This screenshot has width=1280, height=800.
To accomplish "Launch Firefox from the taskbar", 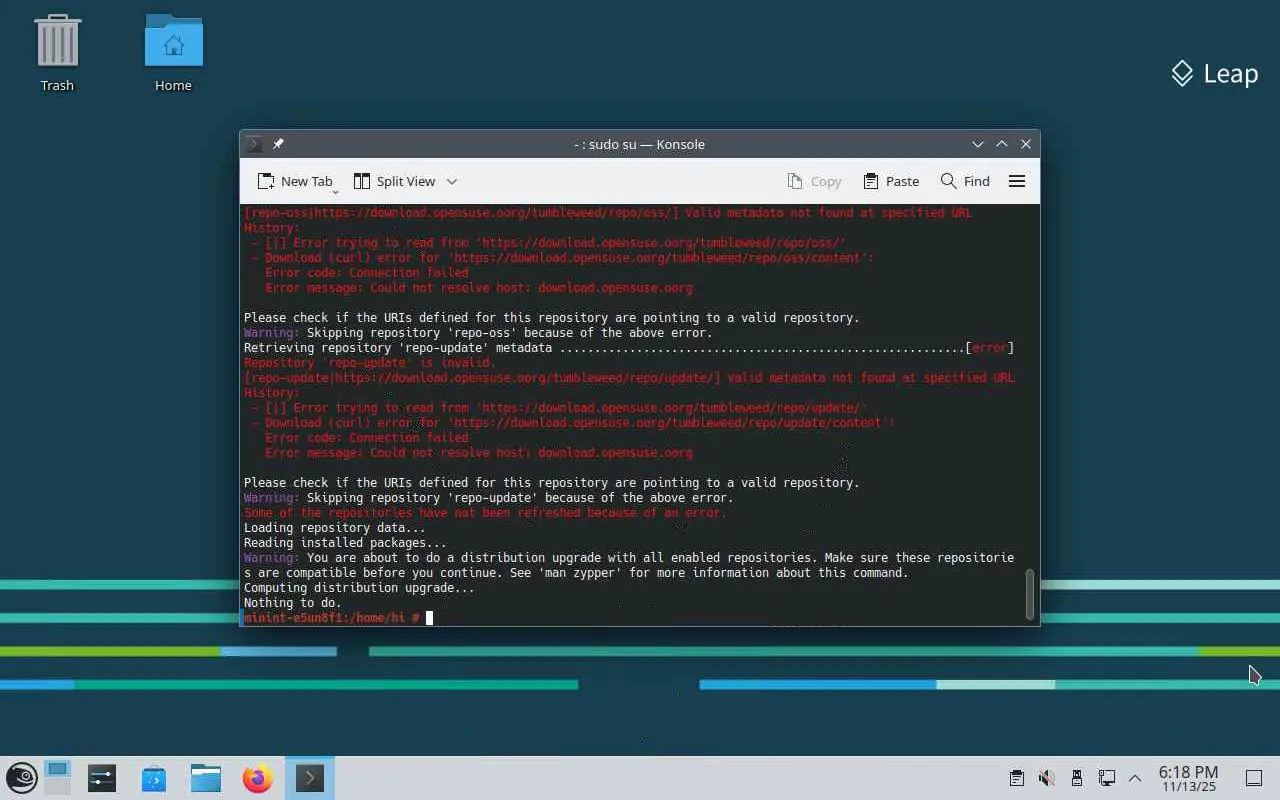I will click(258, 778).
